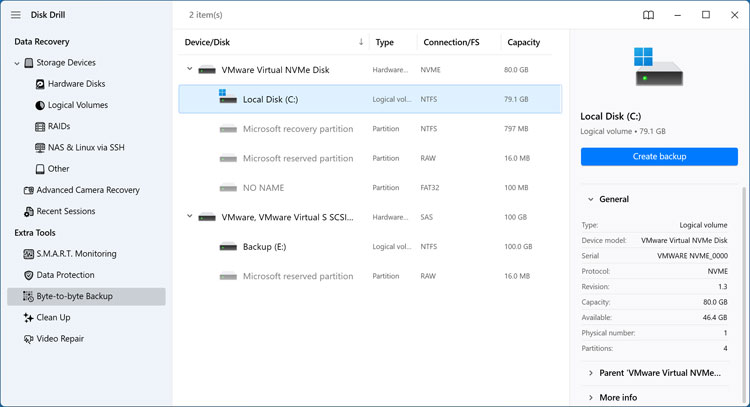Open Recent Sessions
750x407 pixels.
(66, 211)
